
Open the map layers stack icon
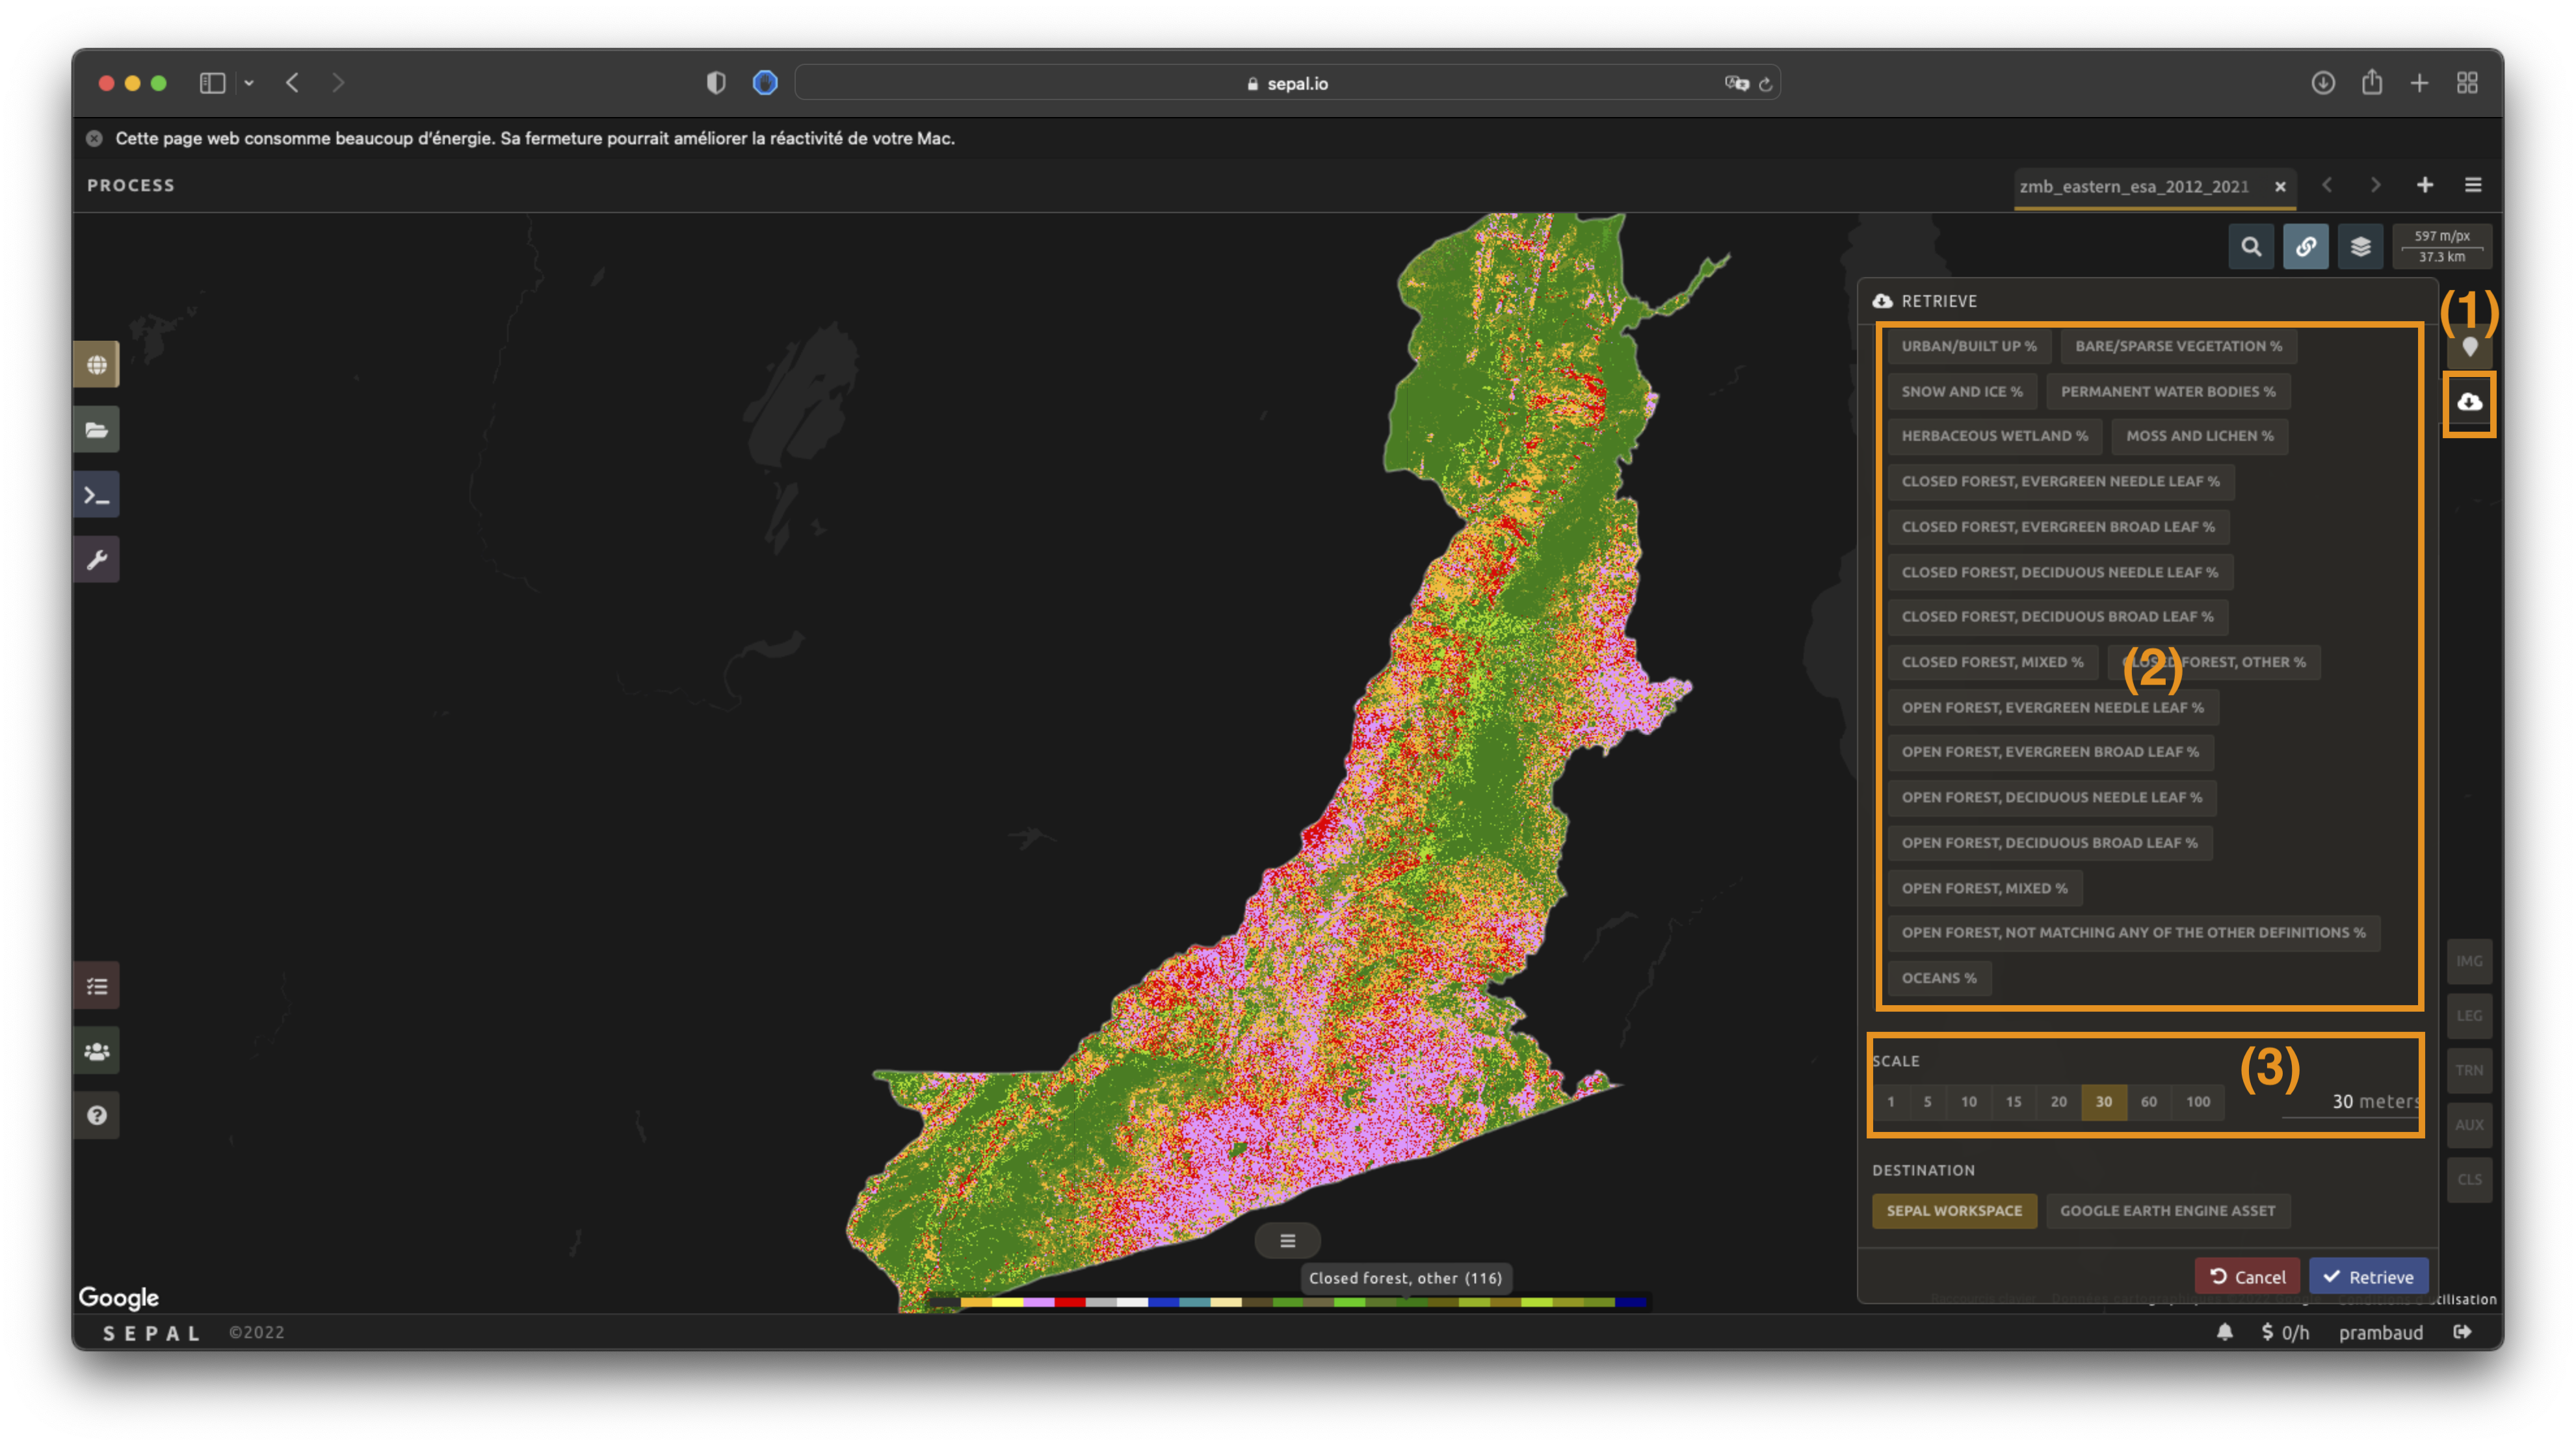2360,247
